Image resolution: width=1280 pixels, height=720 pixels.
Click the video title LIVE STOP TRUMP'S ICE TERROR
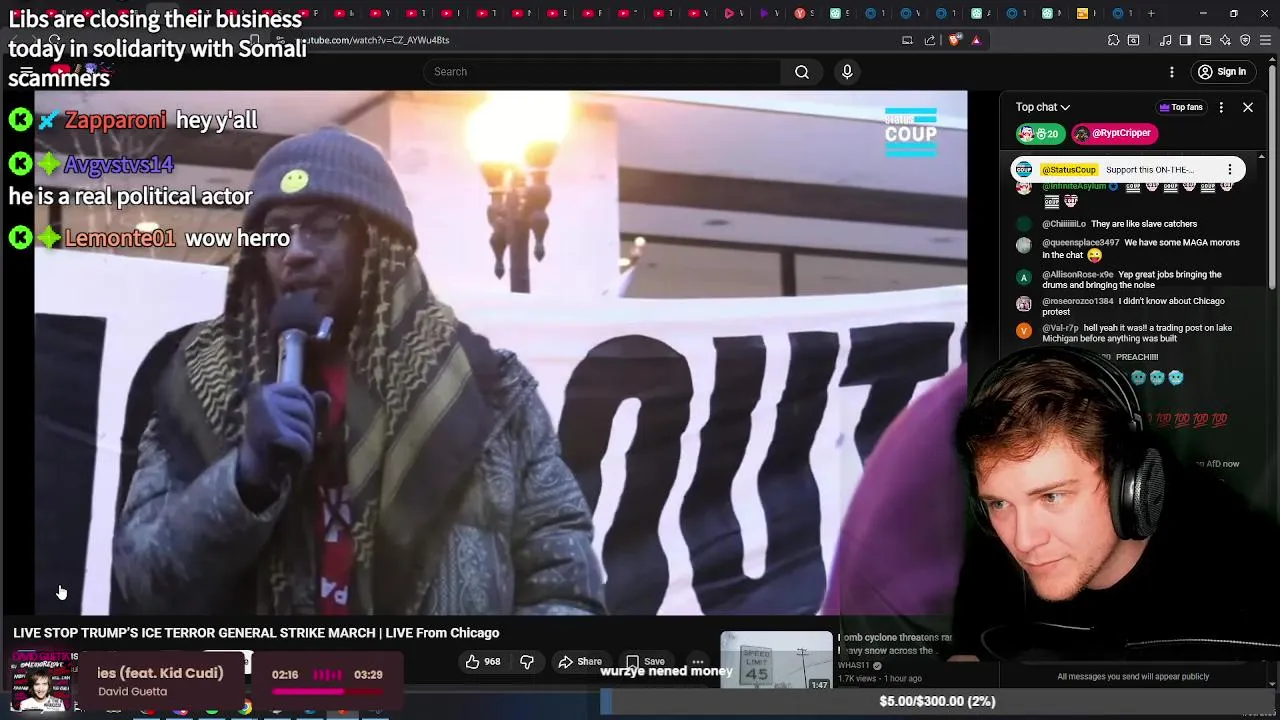(256, 633)
